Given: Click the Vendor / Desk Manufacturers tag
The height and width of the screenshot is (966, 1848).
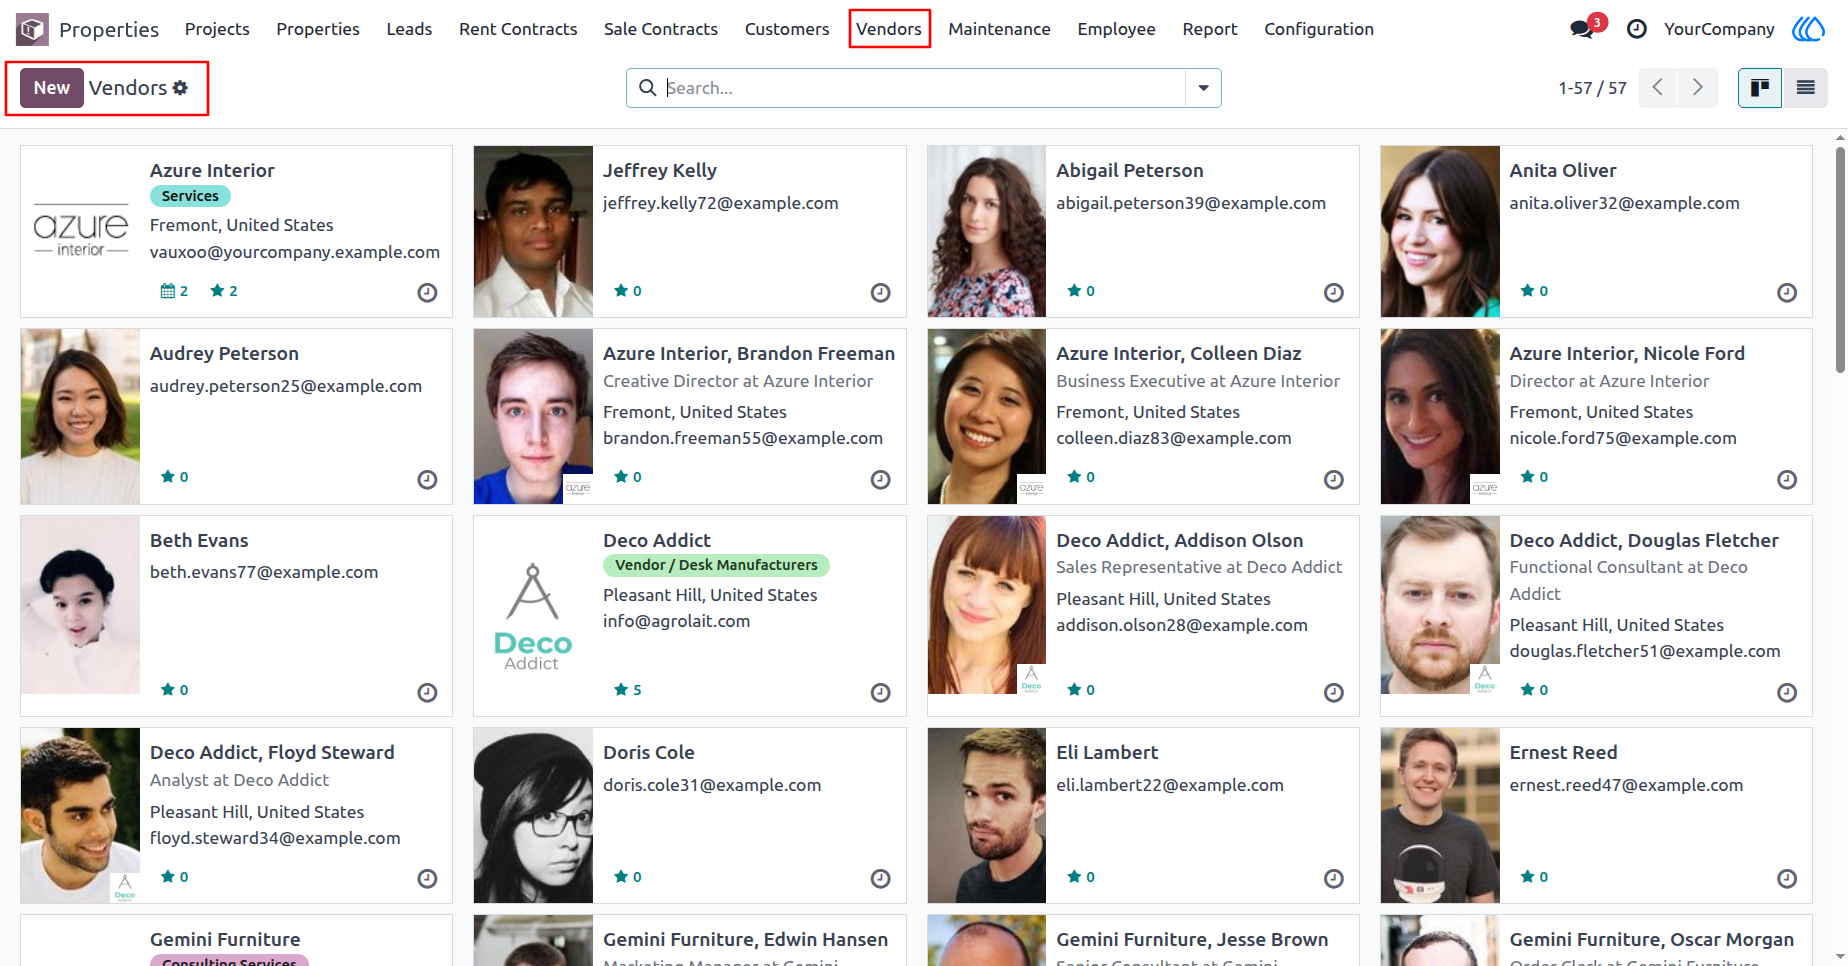Looking at the screenshot, I should [716, 565].
